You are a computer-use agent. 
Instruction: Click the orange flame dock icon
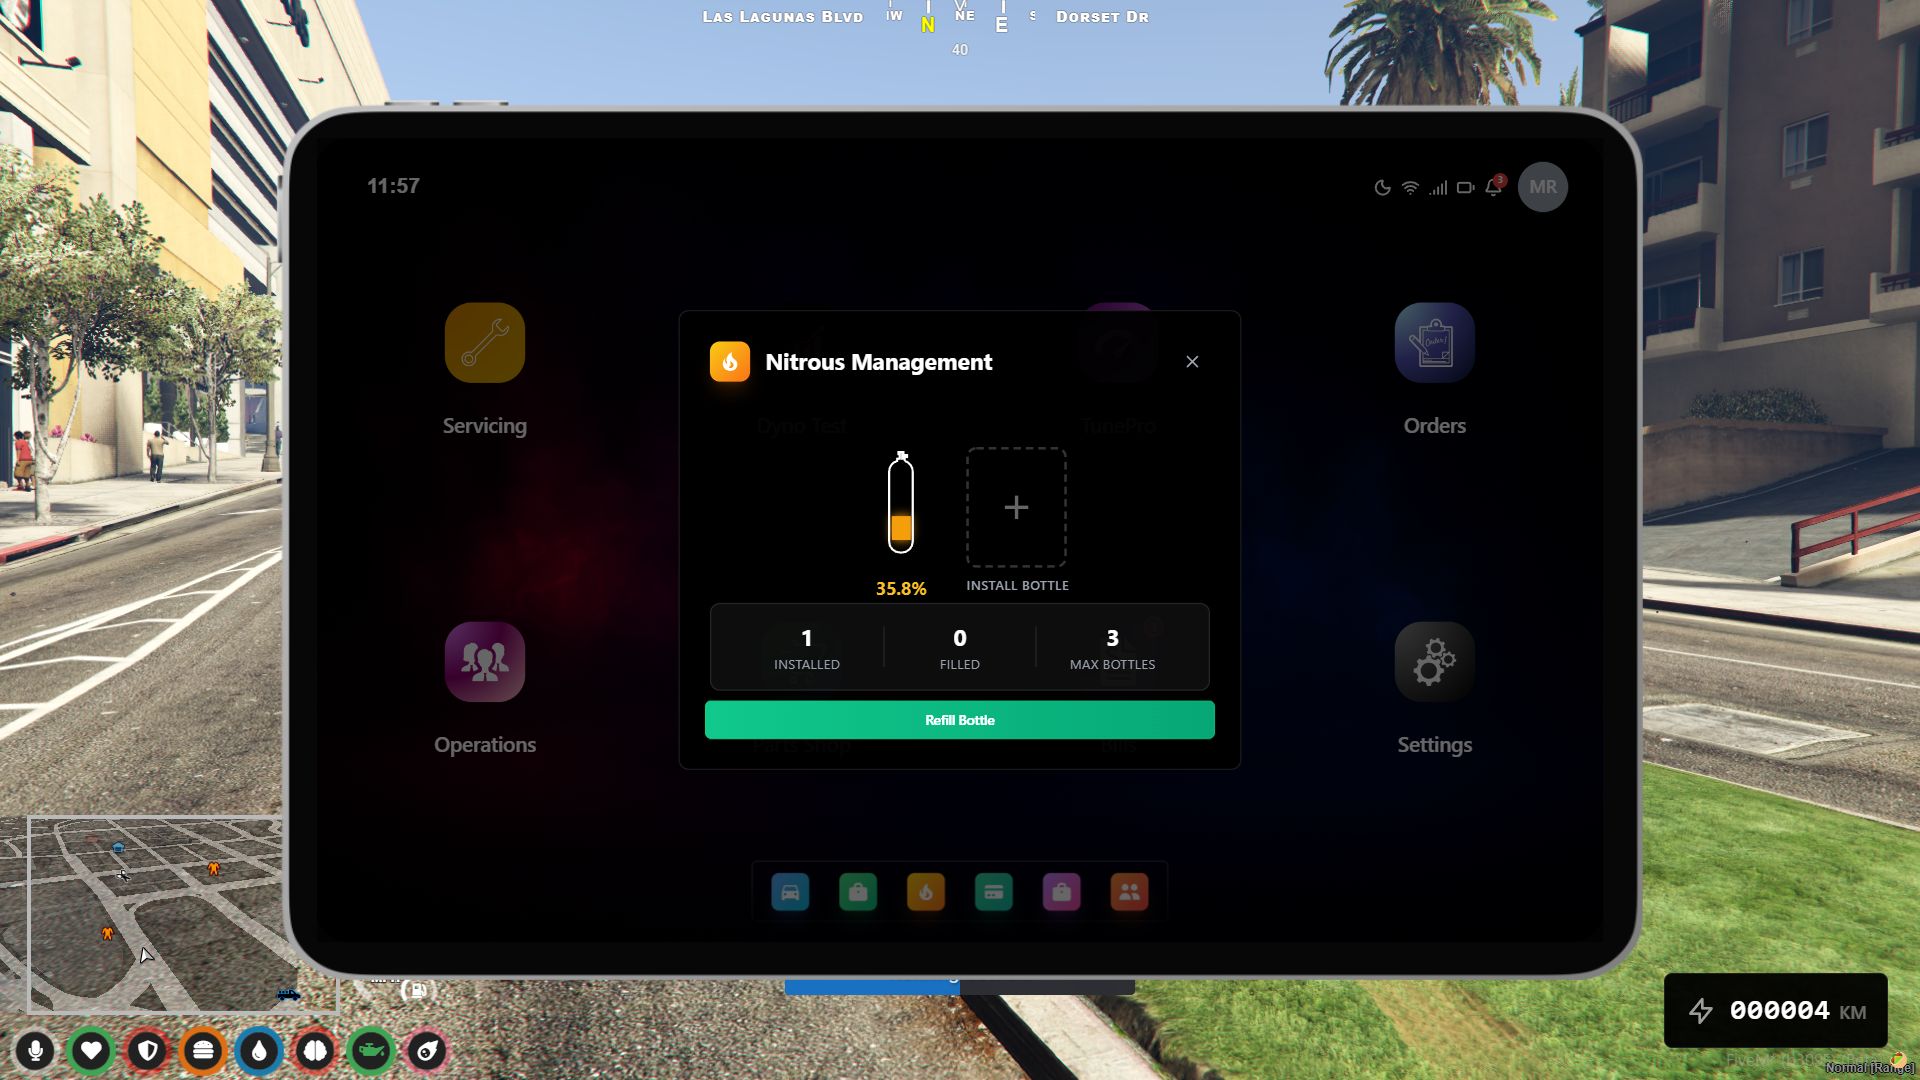point(926,892)
